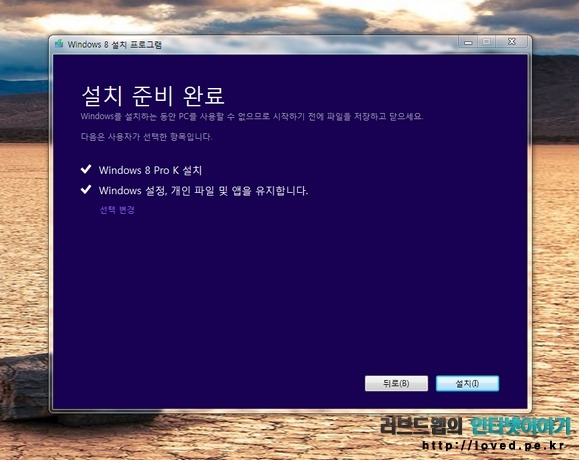Open the 선택 변경 link
The width and height of the screenshot is (579, 460).
coord(117,210)
